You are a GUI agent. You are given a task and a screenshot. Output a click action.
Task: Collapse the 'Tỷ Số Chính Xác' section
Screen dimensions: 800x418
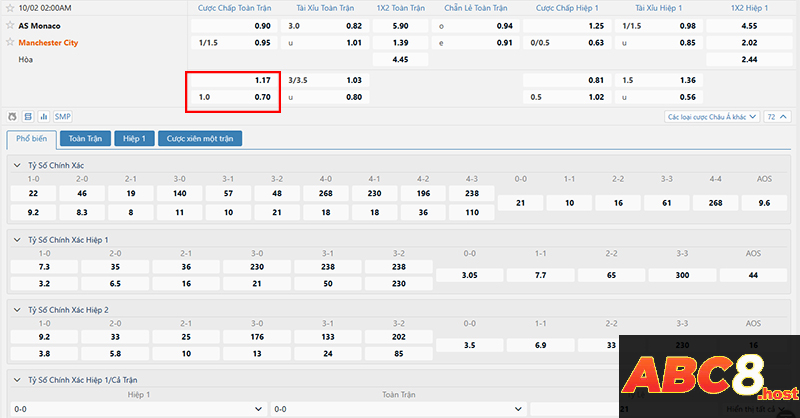pos(15,163)
